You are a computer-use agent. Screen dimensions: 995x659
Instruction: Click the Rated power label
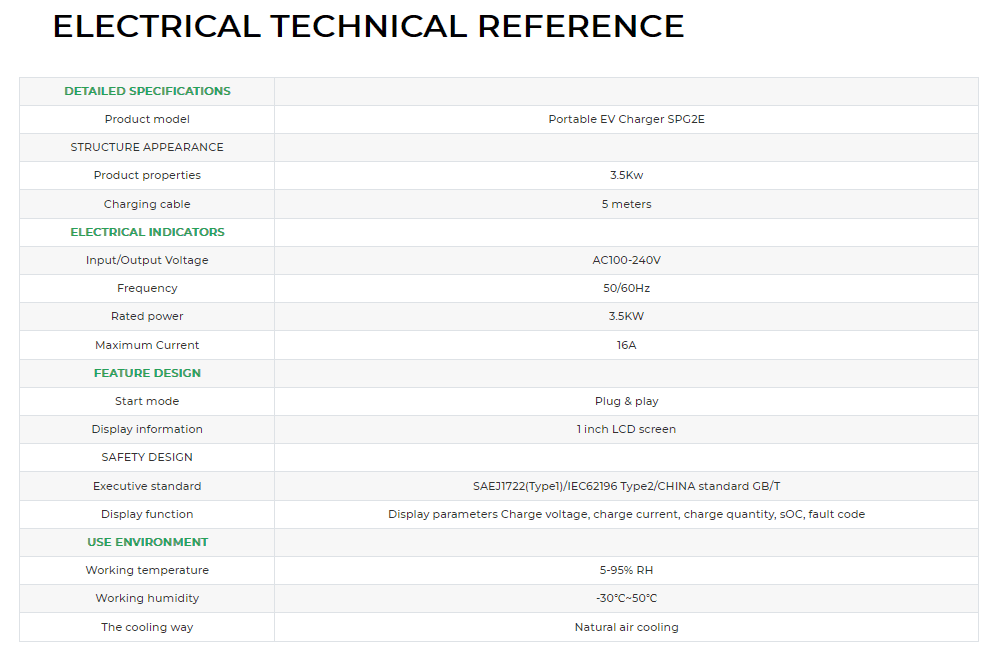pos(147,316)
